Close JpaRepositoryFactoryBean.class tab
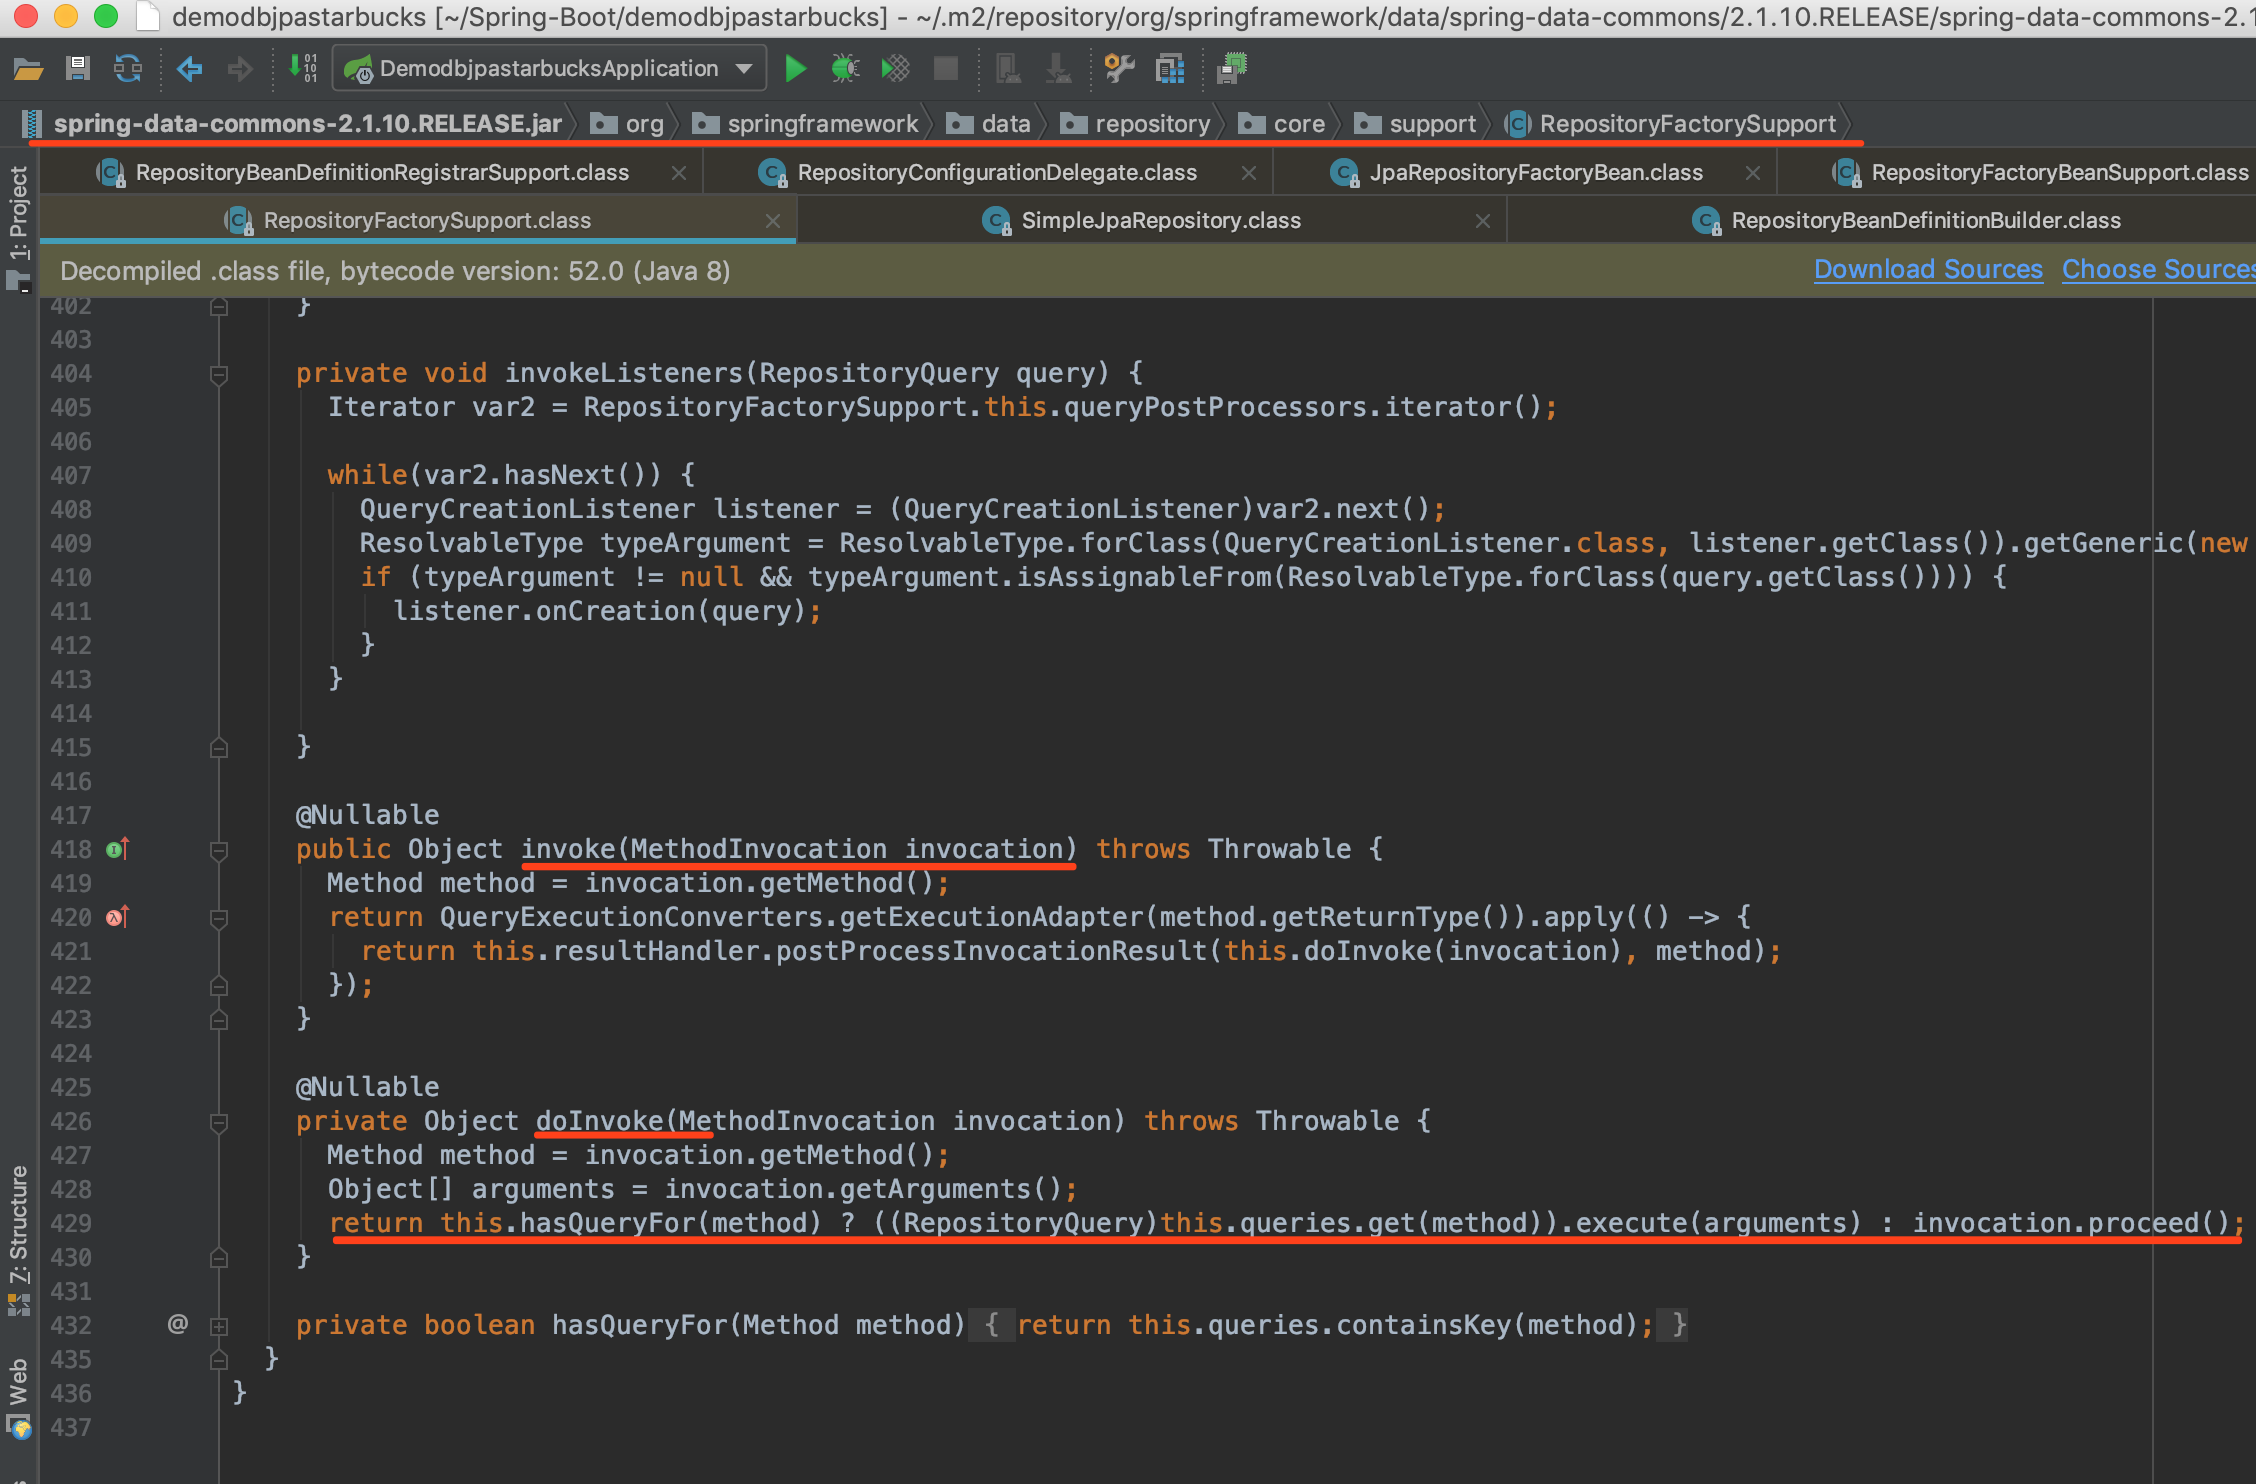2256x1484 pixels. click(x=1753, y=173)
